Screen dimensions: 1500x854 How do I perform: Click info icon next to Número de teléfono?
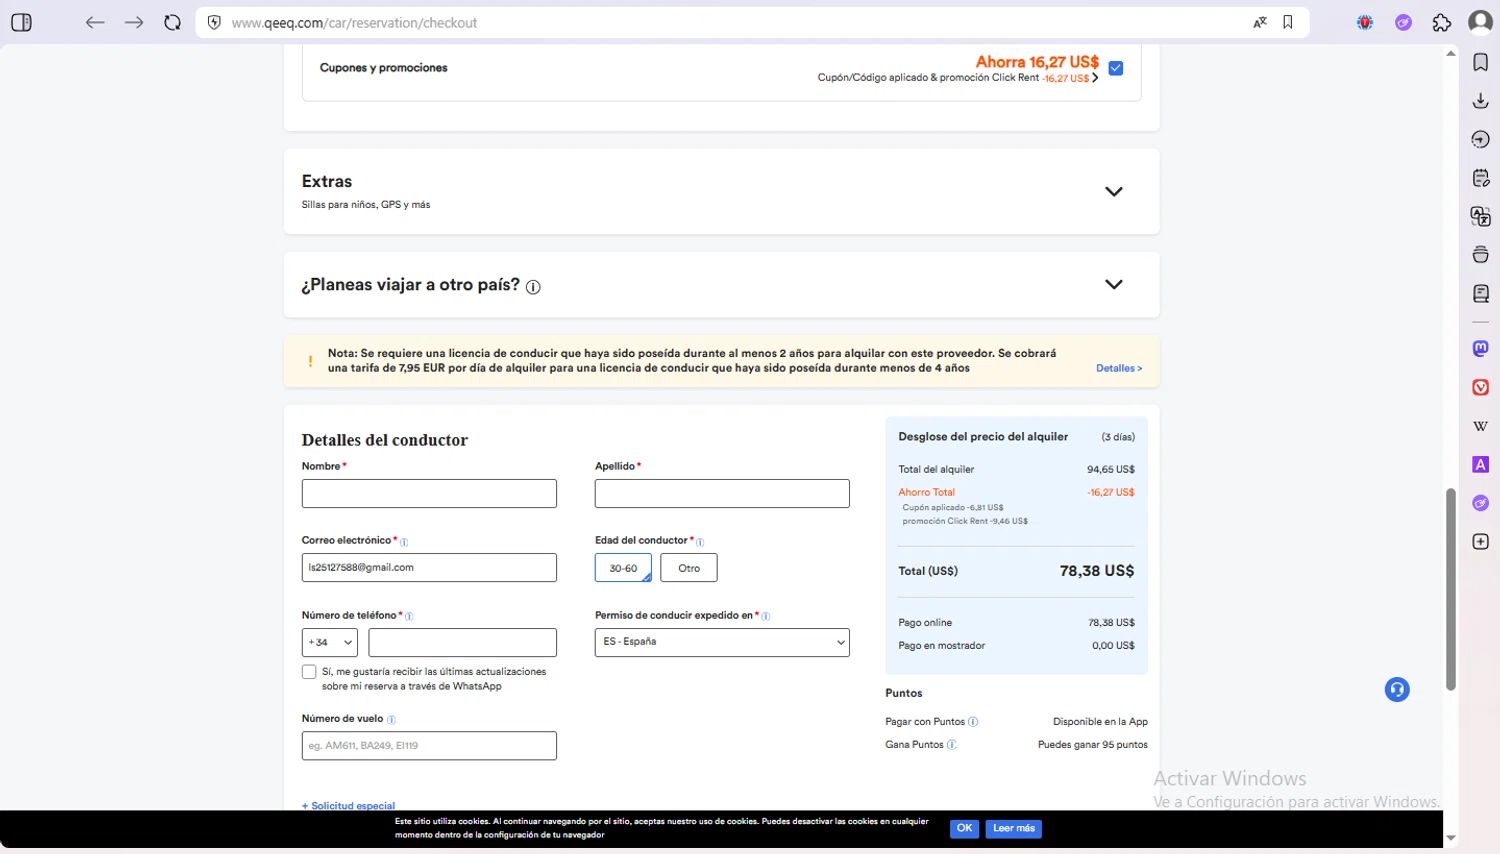click(x=409, y=616)
